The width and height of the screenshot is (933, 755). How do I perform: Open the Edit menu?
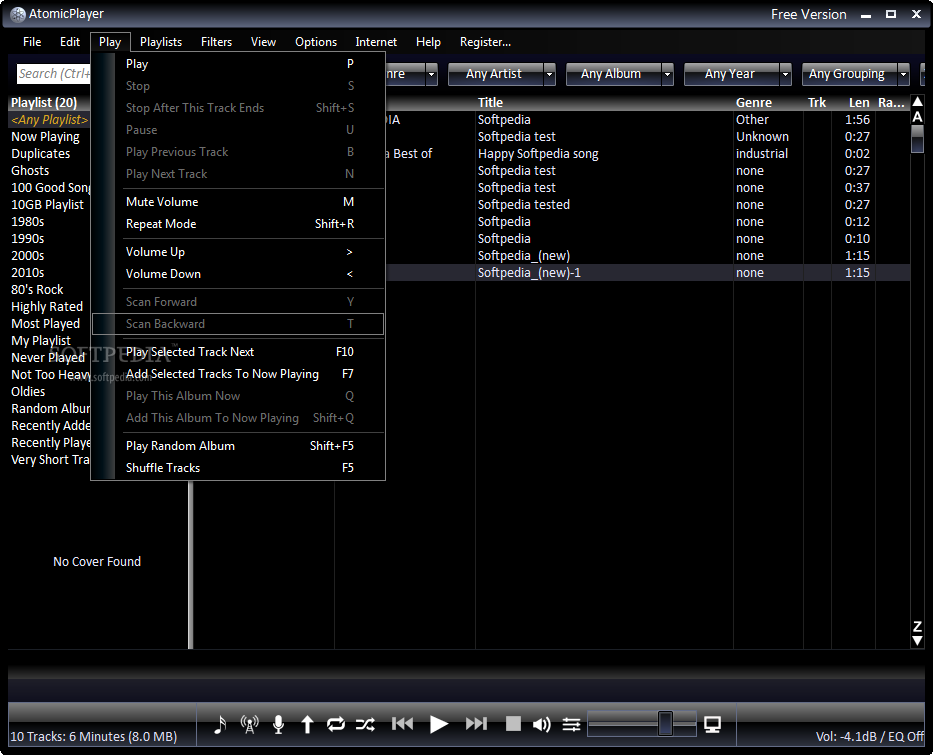click(x=70, y=42)
